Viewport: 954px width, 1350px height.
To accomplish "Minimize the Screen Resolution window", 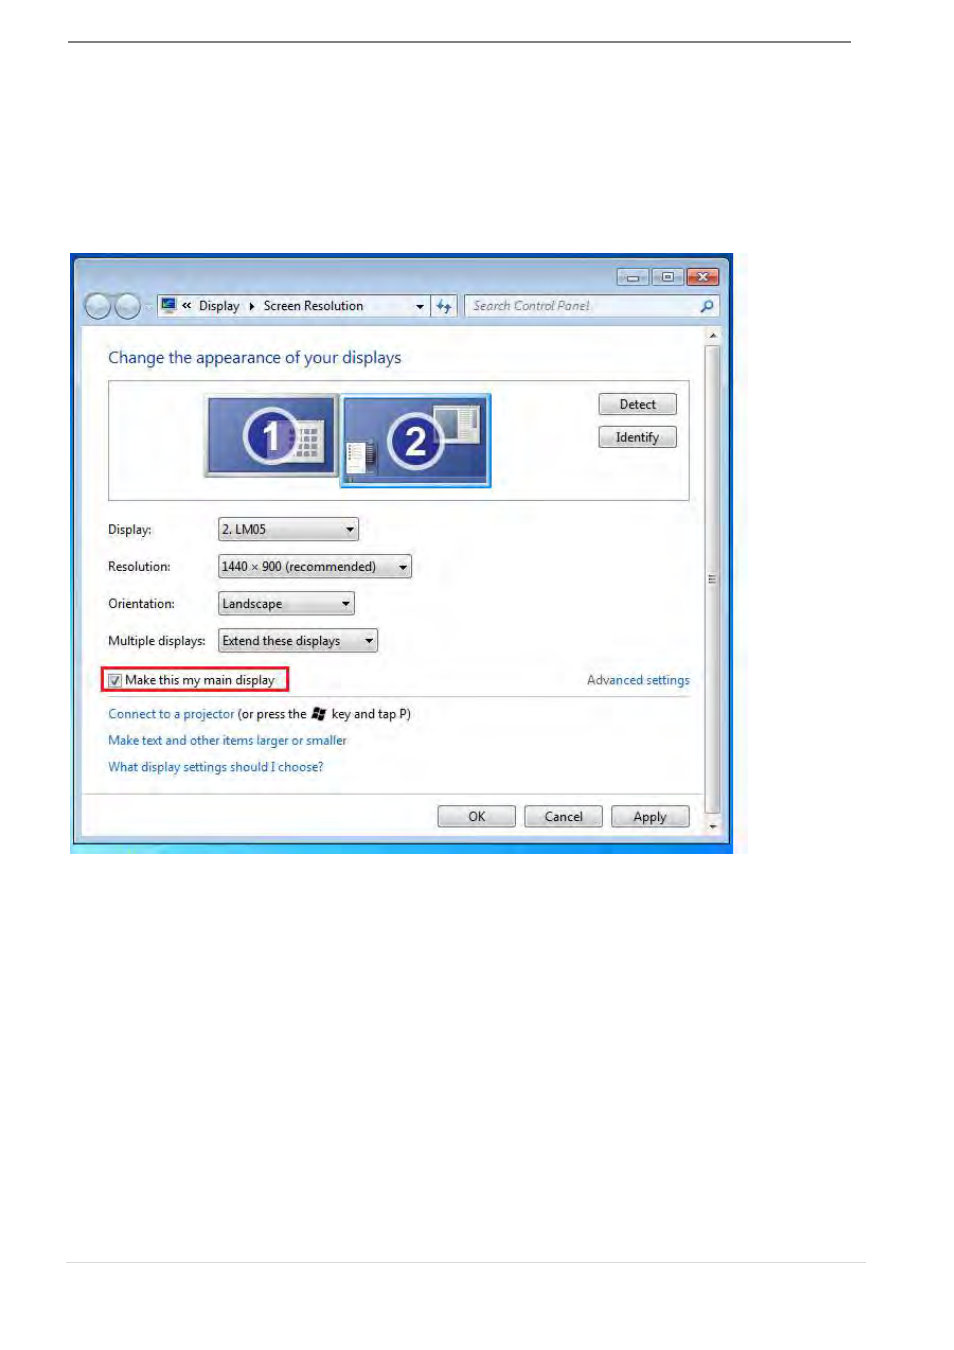I will tap(633, 277).
